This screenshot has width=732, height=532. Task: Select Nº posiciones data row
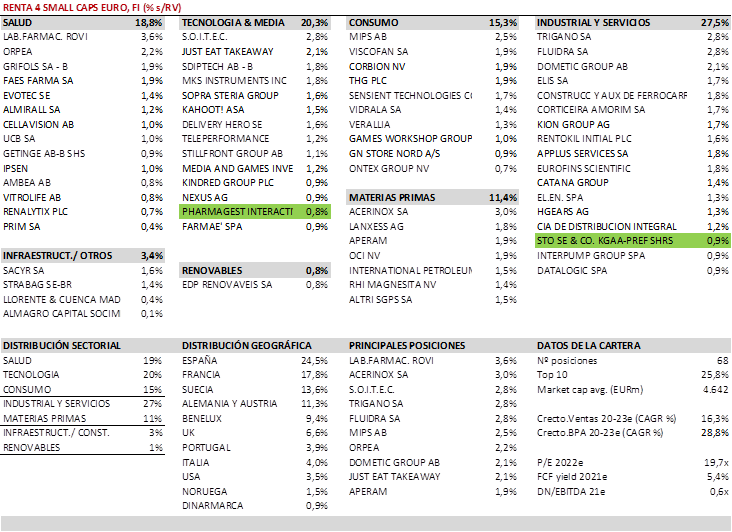pos(633,360)
